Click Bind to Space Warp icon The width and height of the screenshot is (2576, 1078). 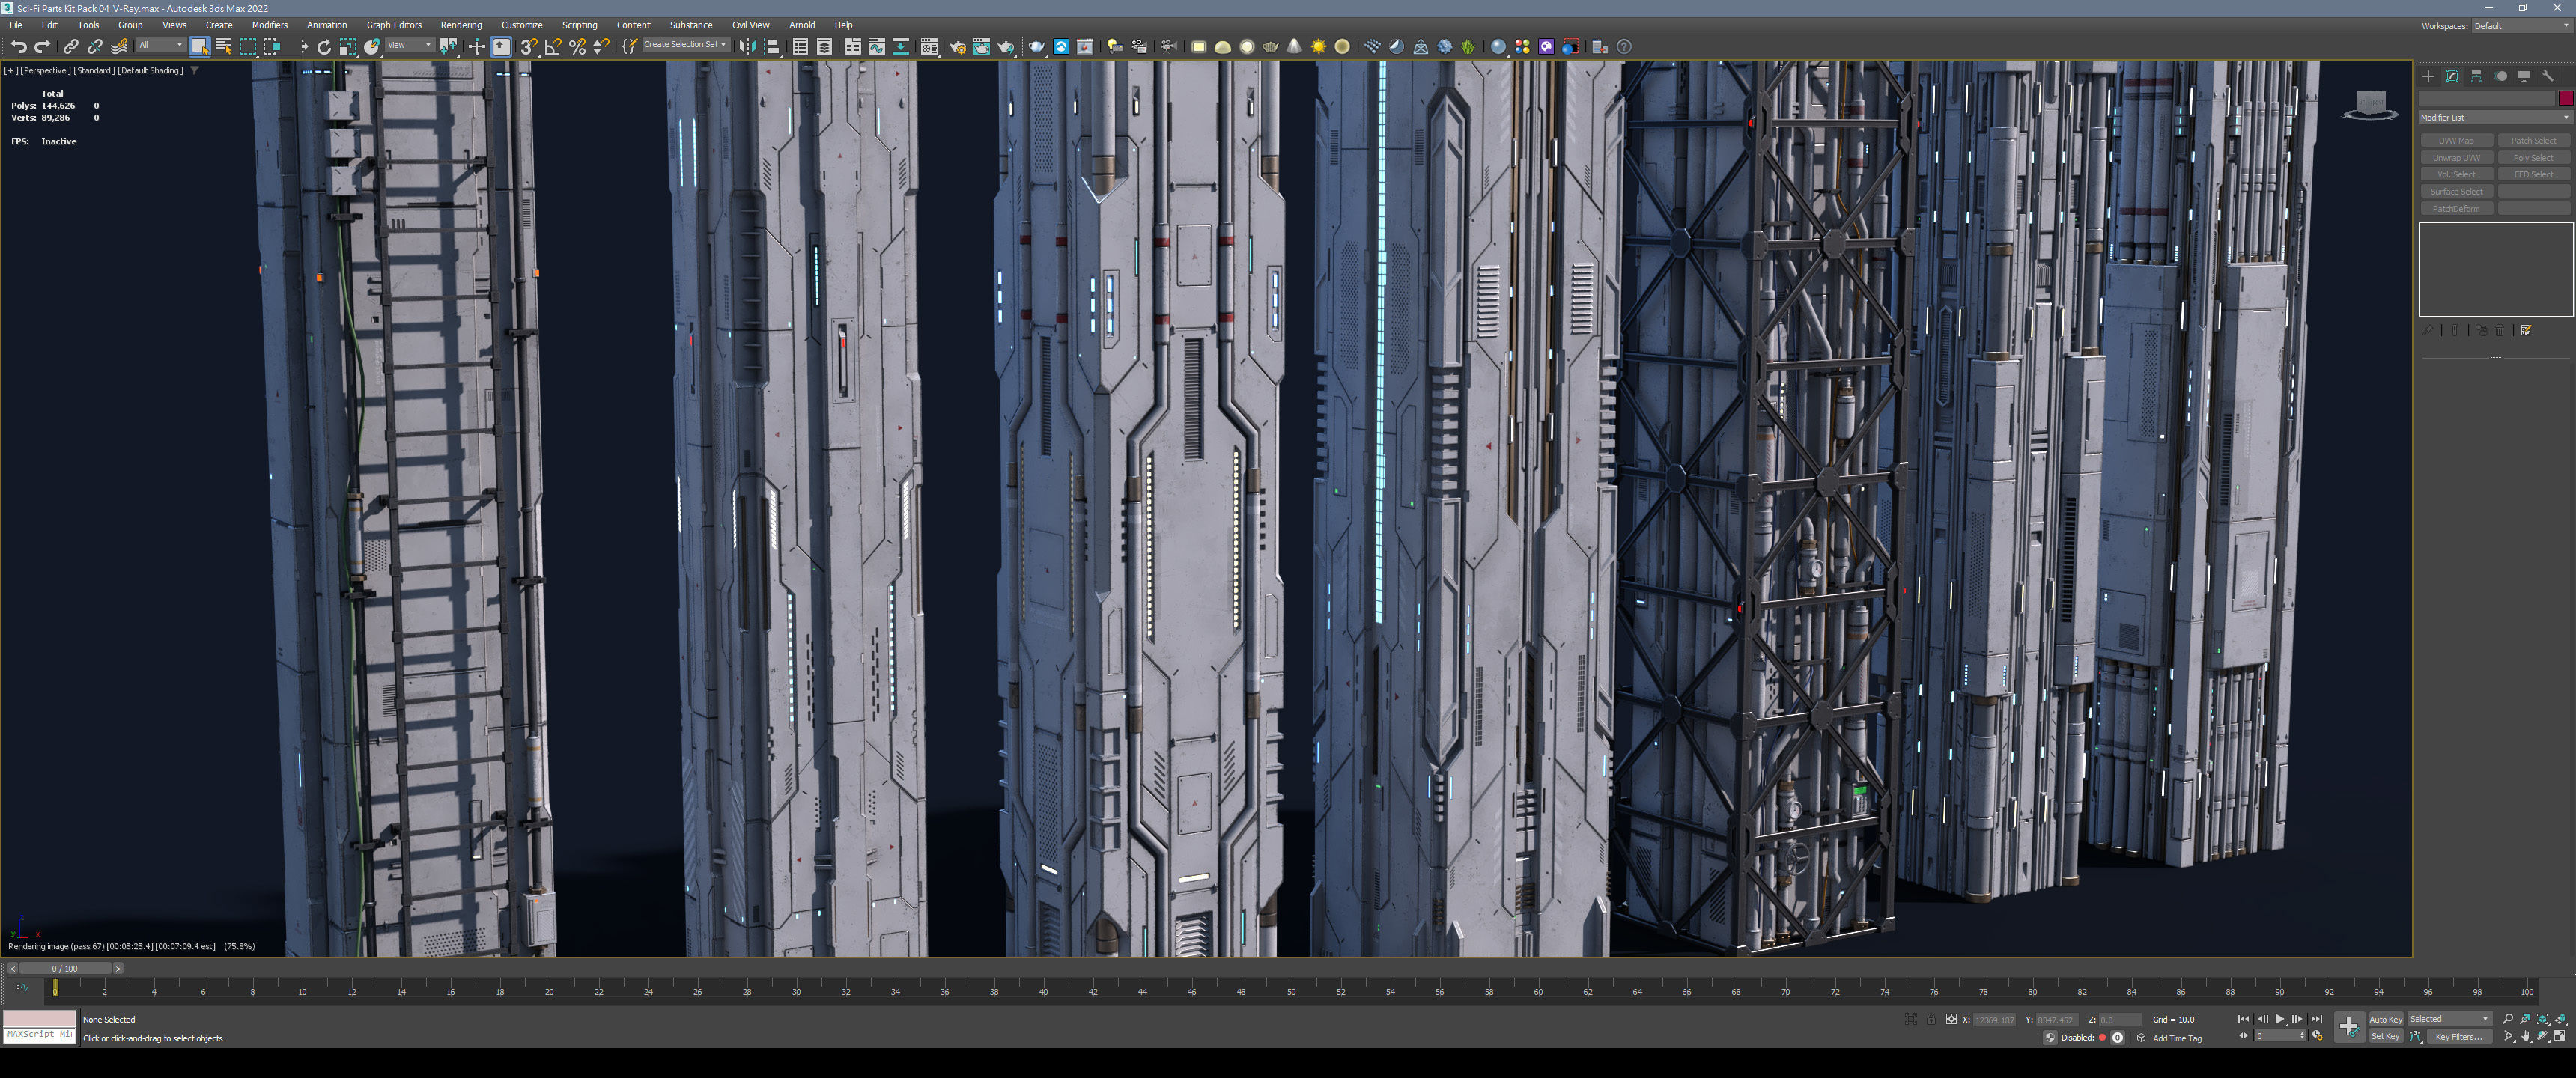point(119,46)
